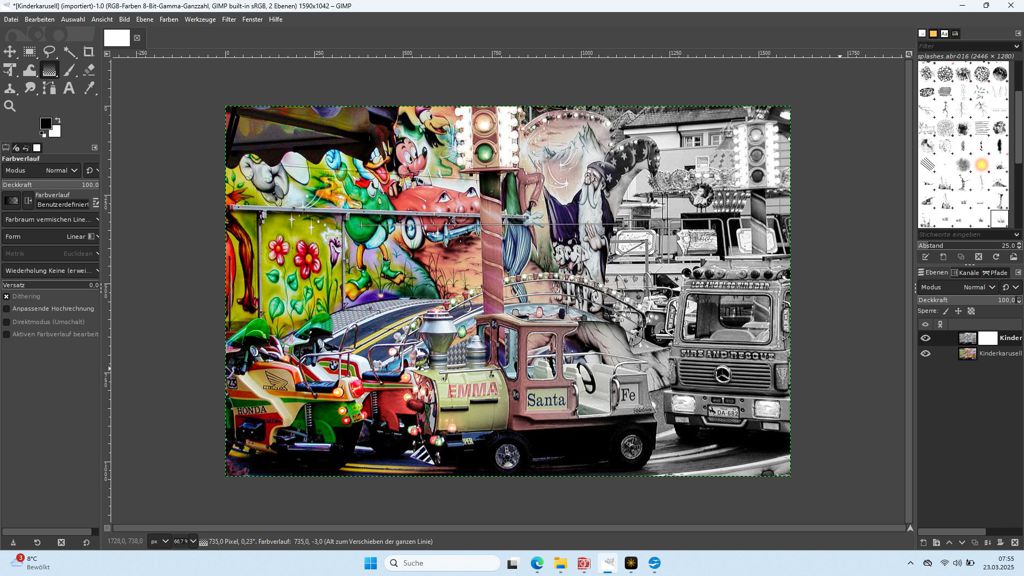Select the Gradient tool in toolbox
The width and height of the screenshot is (1024, 576).
[x=49, y=70]
